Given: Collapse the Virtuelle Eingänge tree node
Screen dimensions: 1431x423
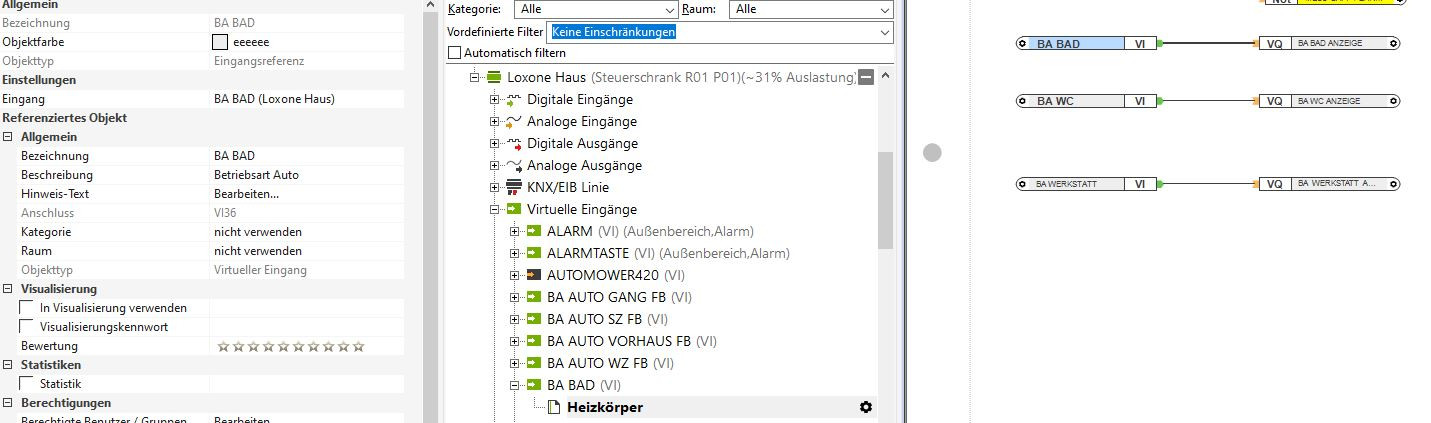Looking at the screenshot, I should [x=494, y=210].
